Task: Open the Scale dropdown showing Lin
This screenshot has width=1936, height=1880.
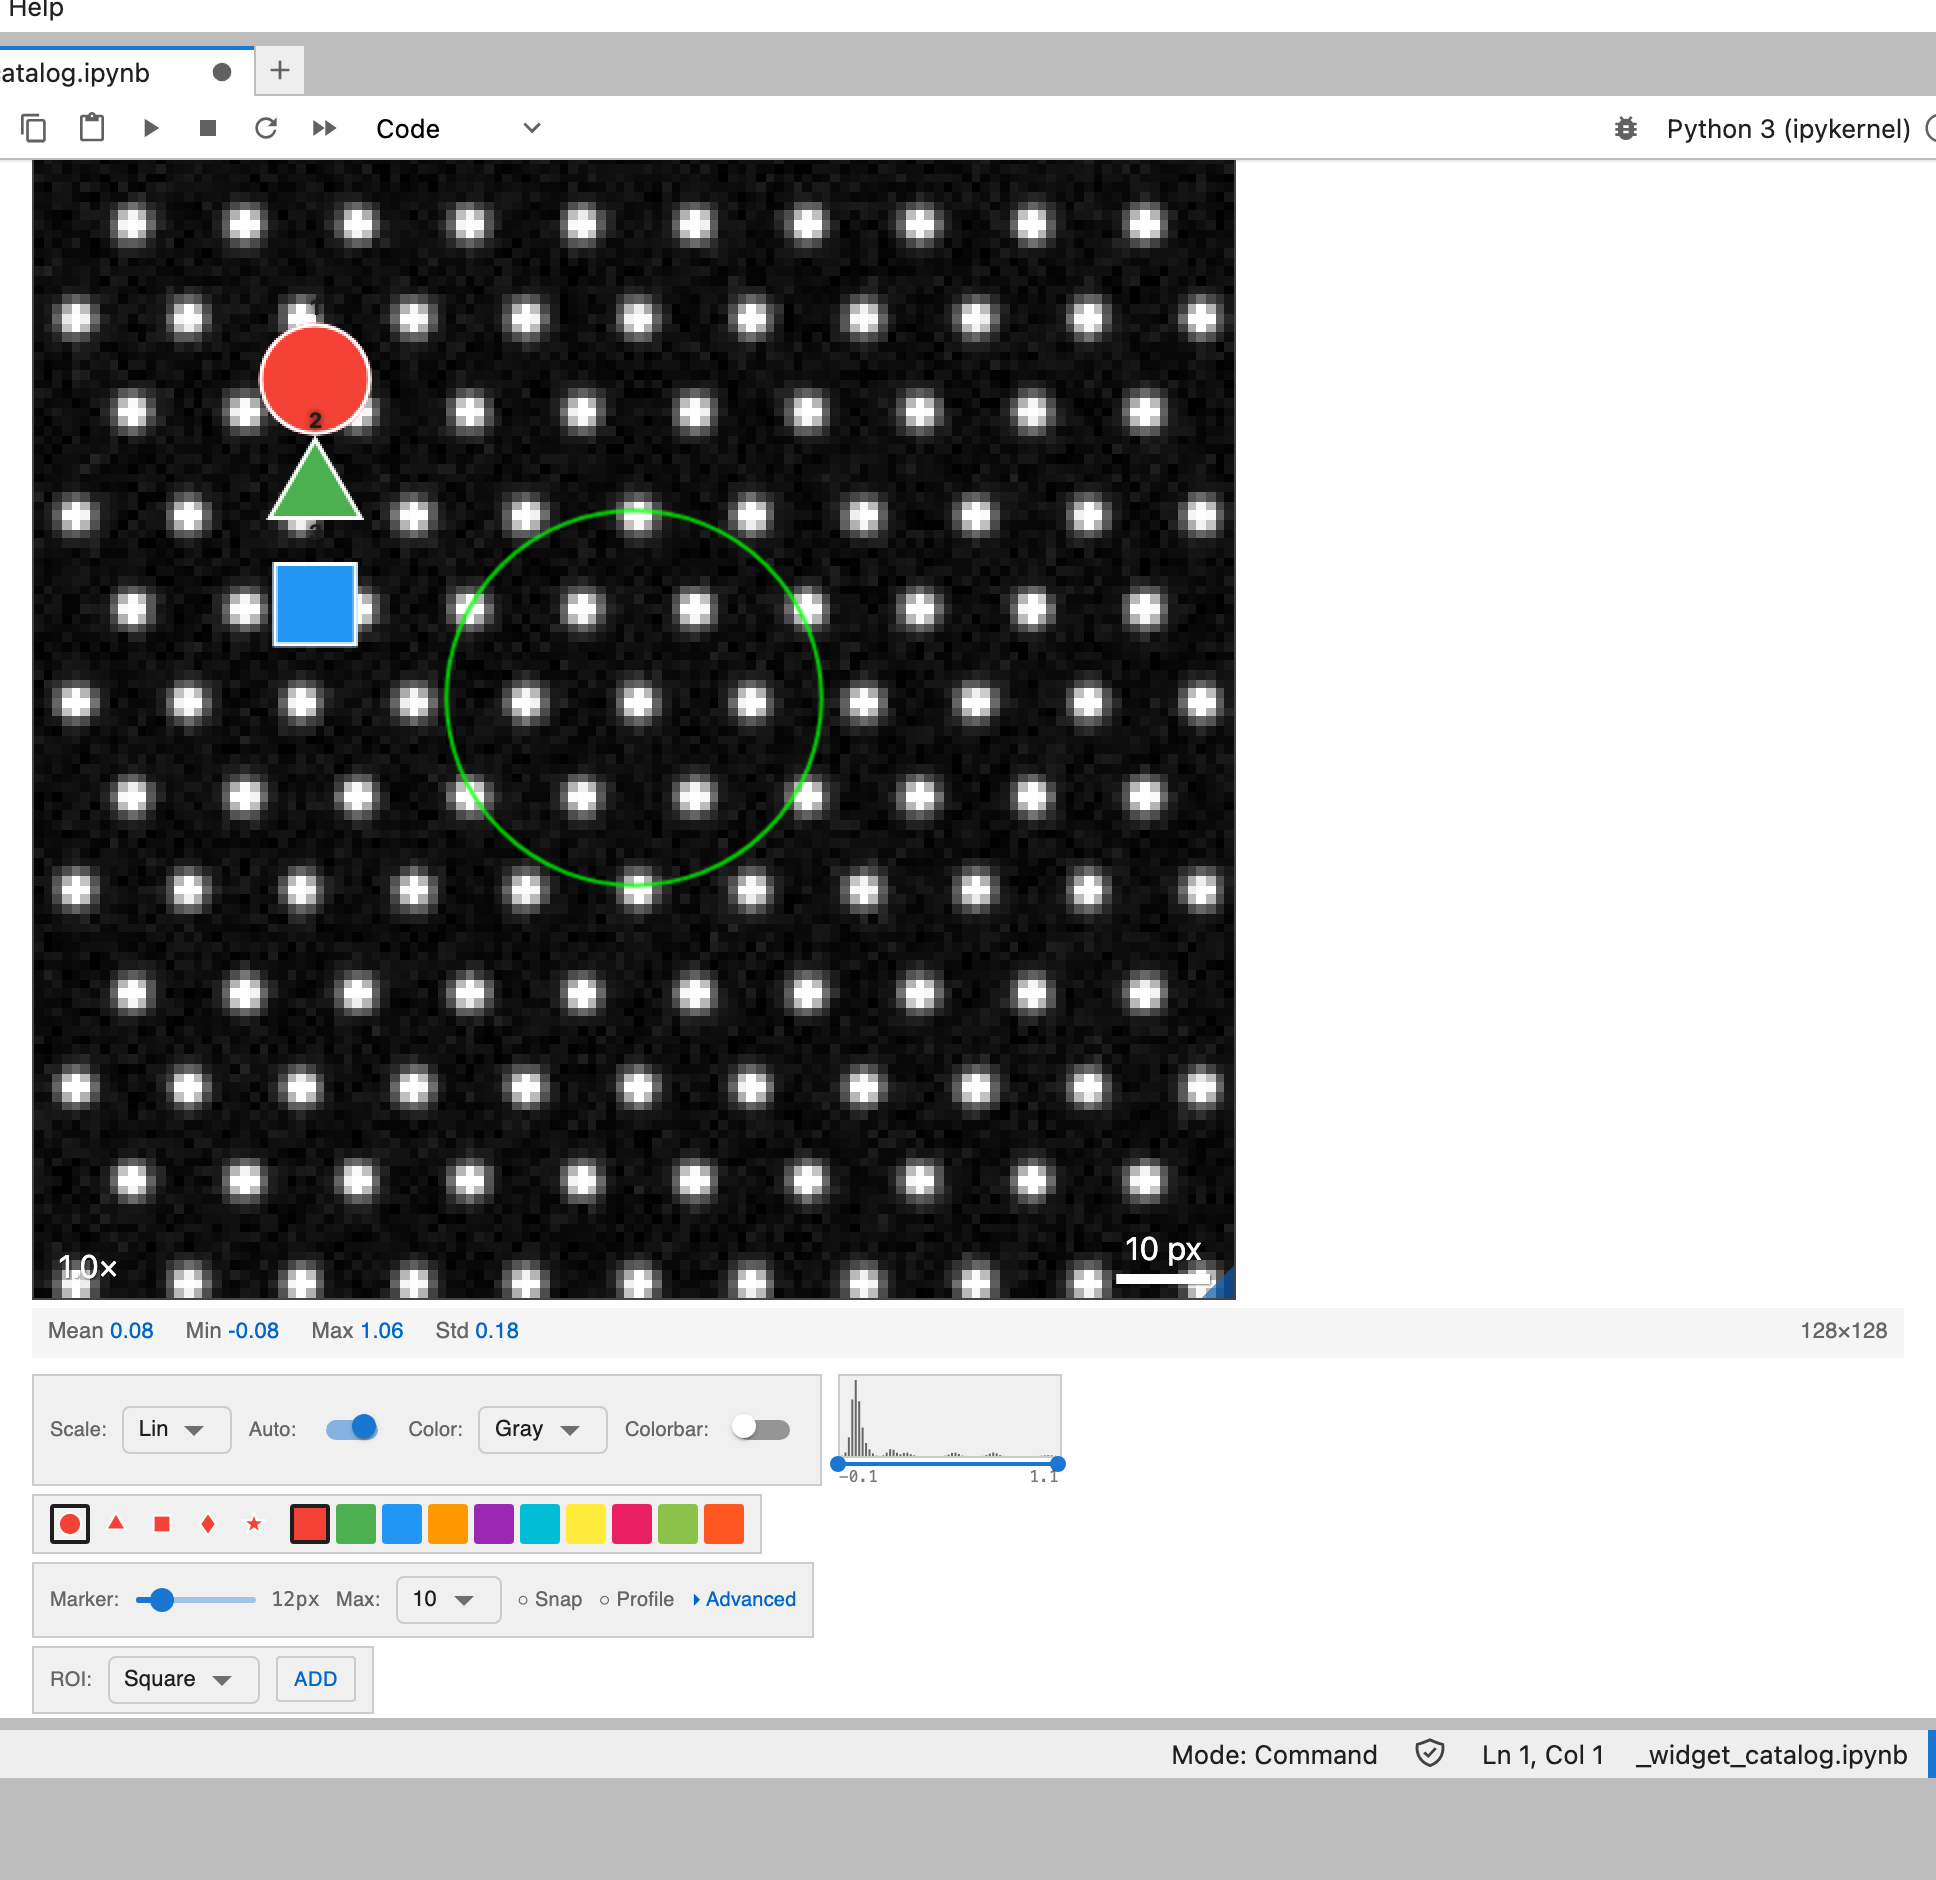Action: pos(176,1429)
